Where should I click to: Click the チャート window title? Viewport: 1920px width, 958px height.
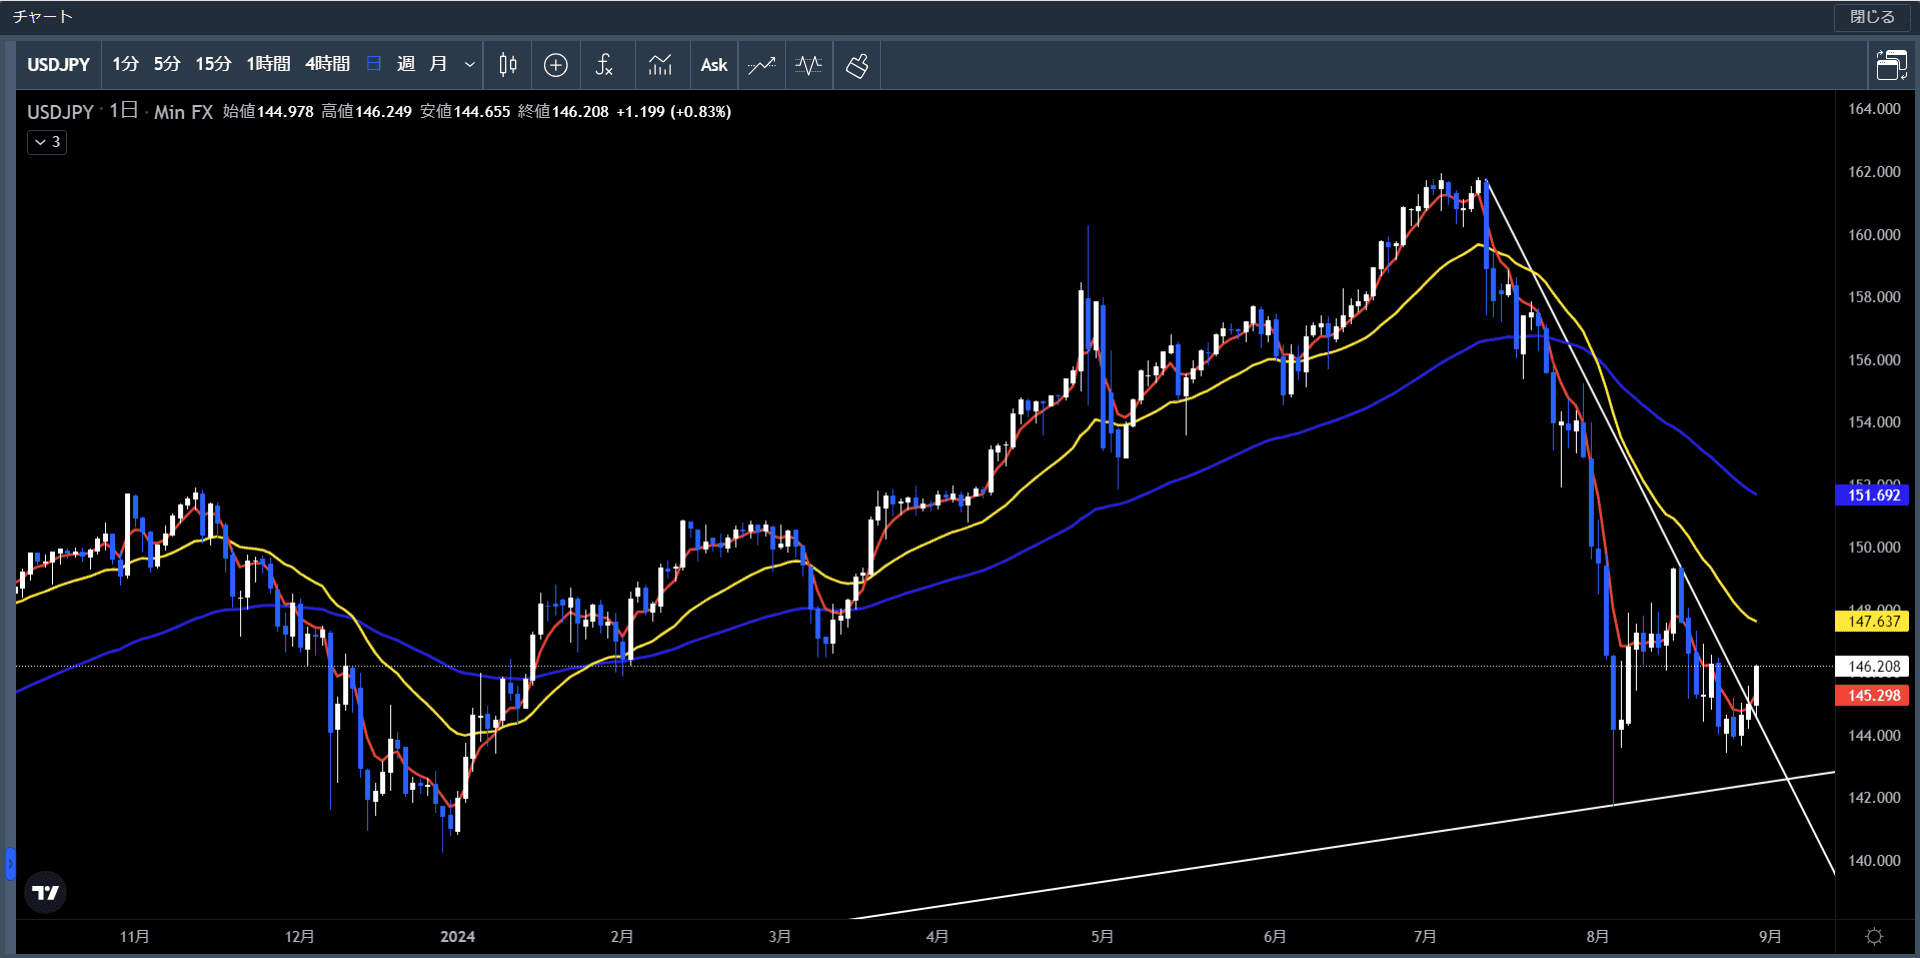(43, 17)
